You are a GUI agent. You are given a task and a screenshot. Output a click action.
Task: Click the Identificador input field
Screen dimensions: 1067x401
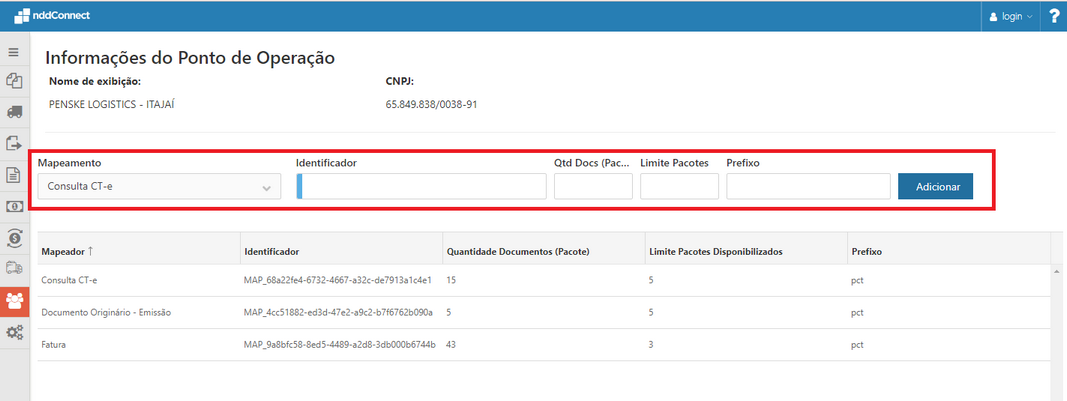click(x=421, y=186)
